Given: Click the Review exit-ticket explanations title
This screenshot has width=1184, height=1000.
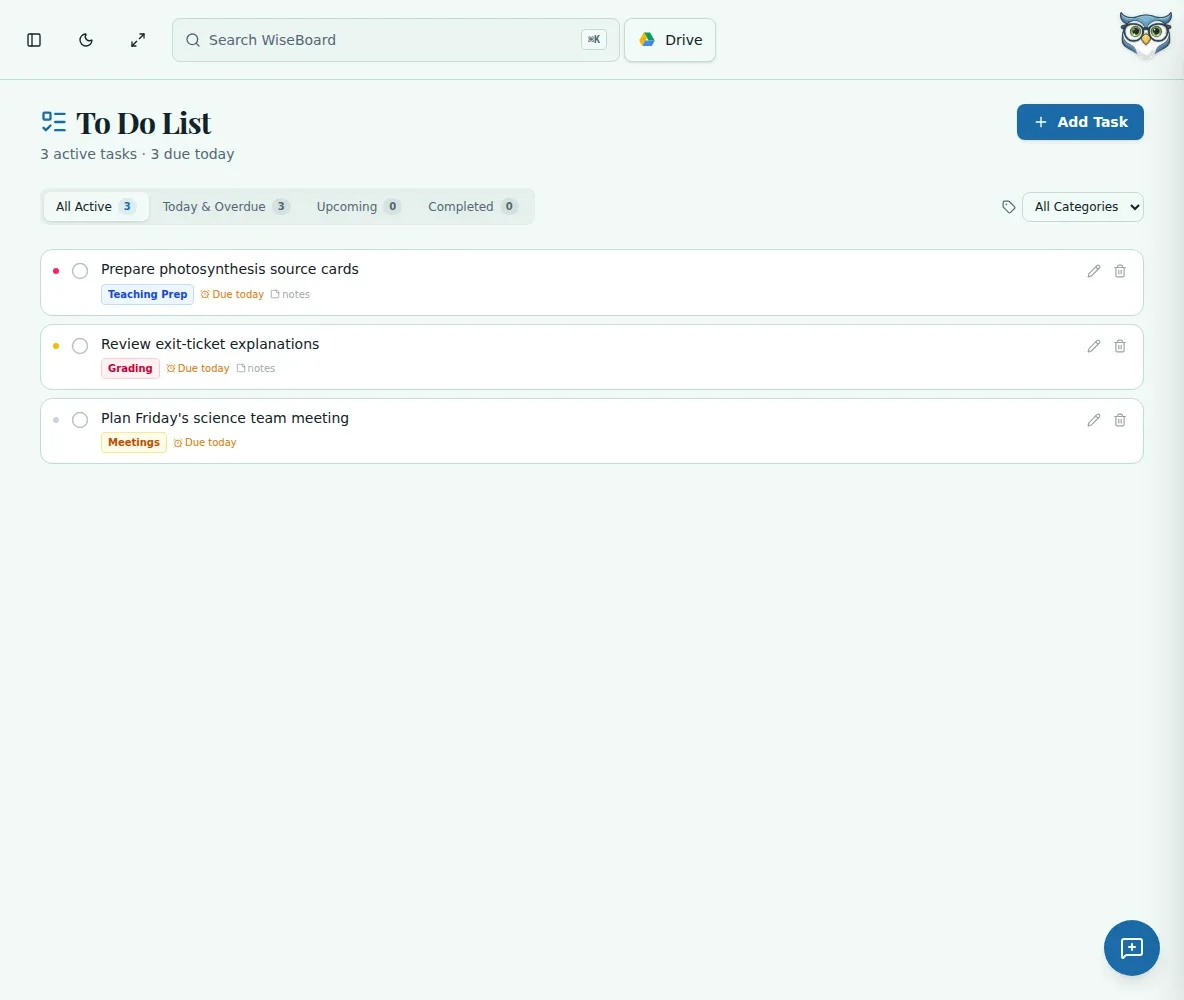Looking at the screenshot, I should pos(210,344).
